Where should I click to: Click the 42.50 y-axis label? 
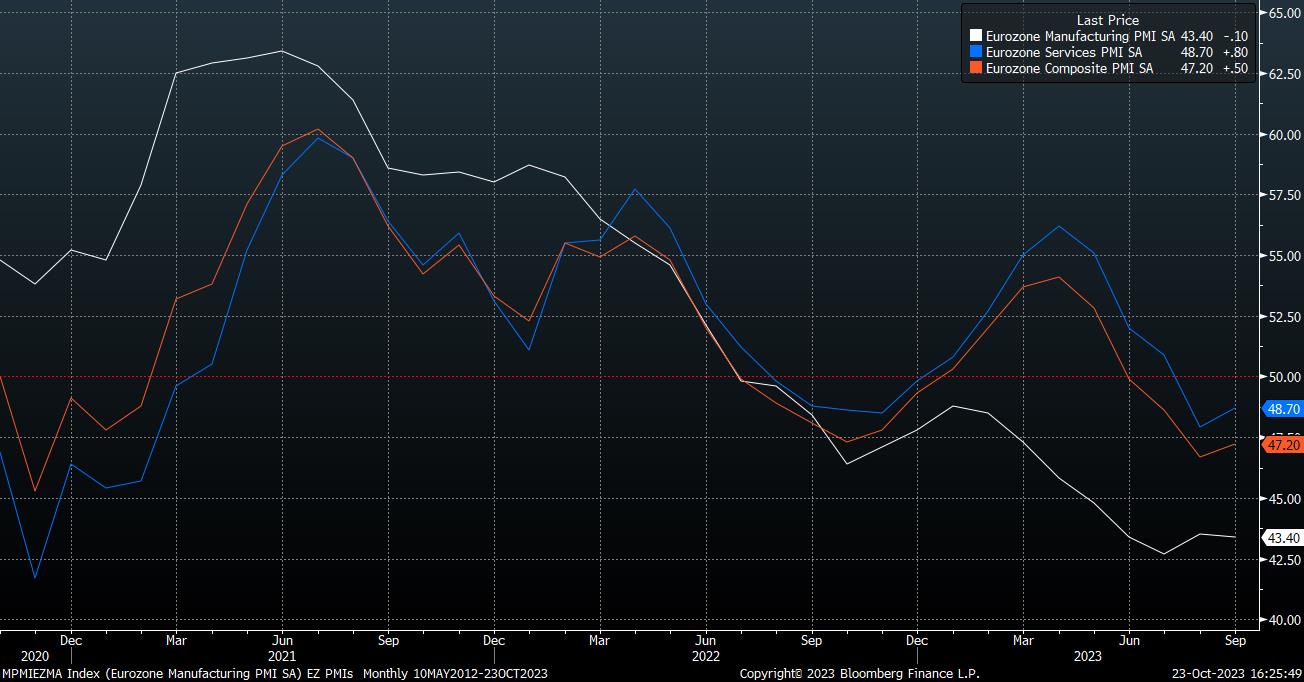[x=1283, y=559]
